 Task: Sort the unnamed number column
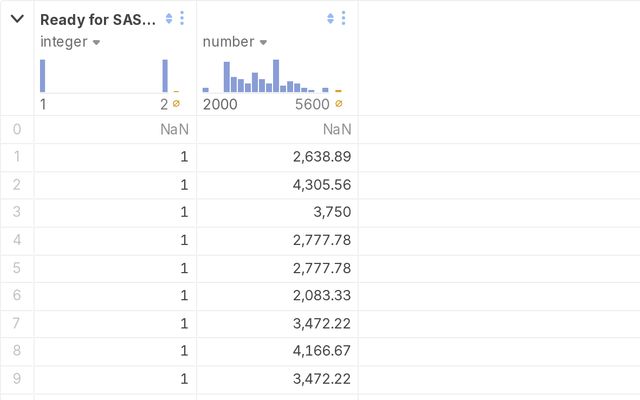(x=332, y=19)
